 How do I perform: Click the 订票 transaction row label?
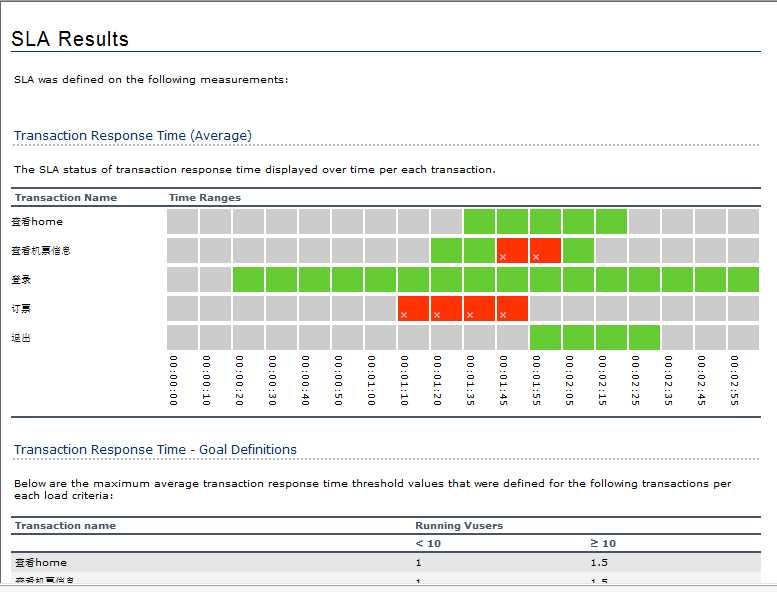21,309
